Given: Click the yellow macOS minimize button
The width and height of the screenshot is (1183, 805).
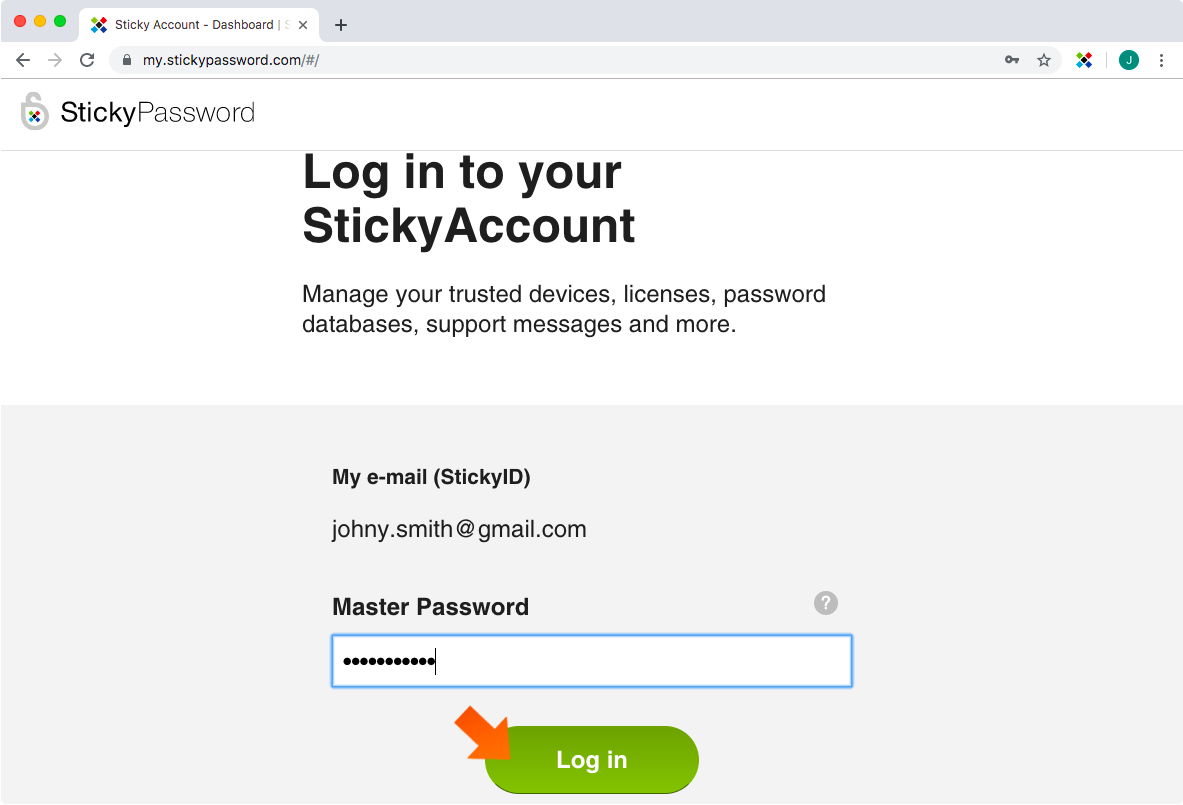Looking at the screenshot, I should (x=40, y=21).
